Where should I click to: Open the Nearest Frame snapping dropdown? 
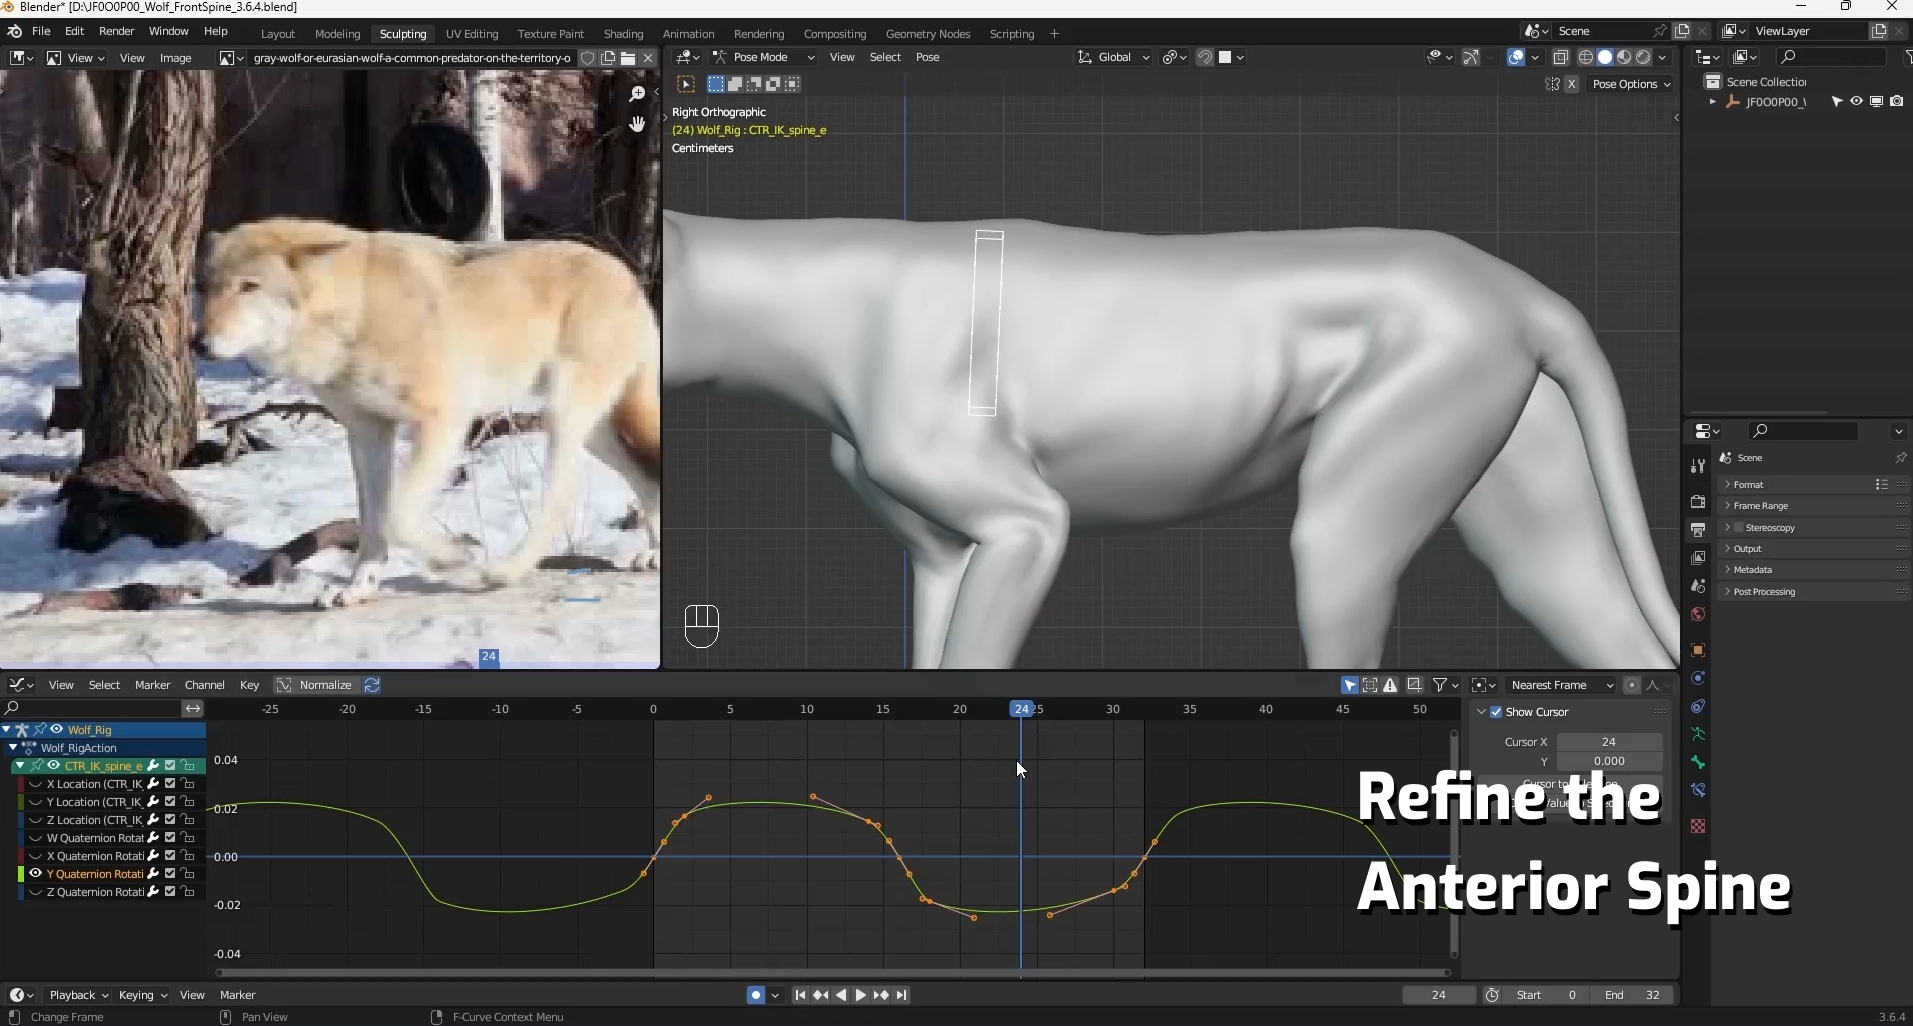(1561, 685)
